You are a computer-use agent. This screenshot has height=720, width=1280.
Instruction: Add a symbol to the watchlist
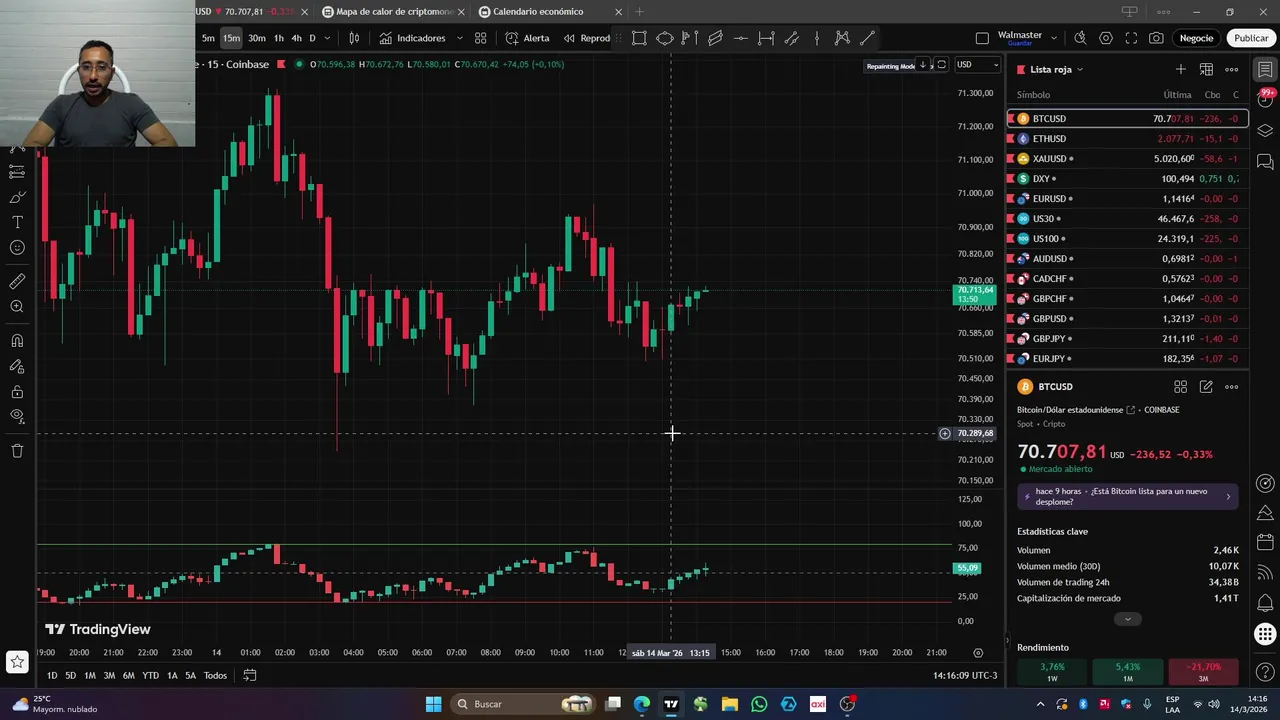(1181, 69)
